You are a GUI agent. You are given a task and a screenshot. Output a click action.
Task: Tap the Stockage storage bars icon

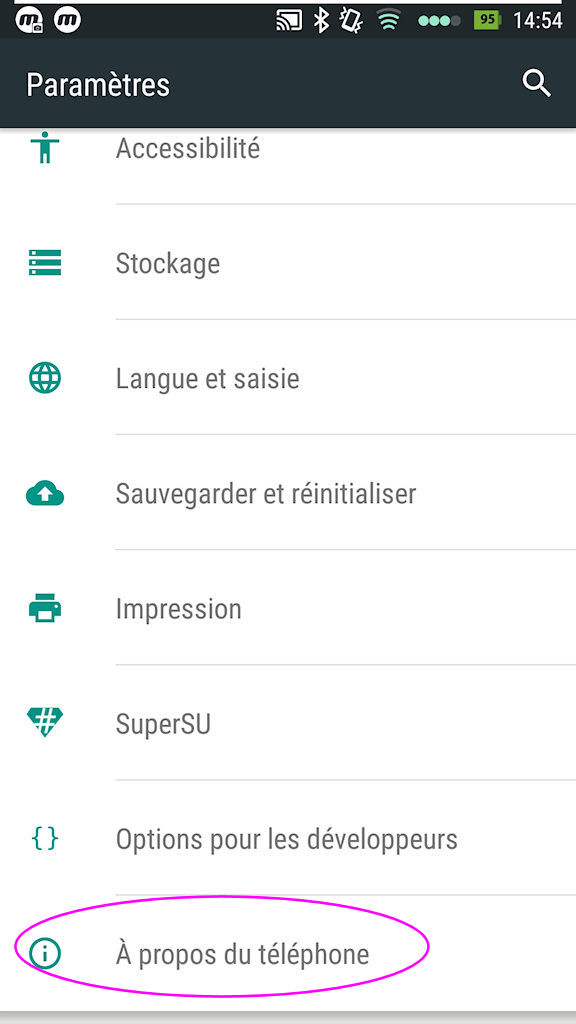click(x=45, y=263)
